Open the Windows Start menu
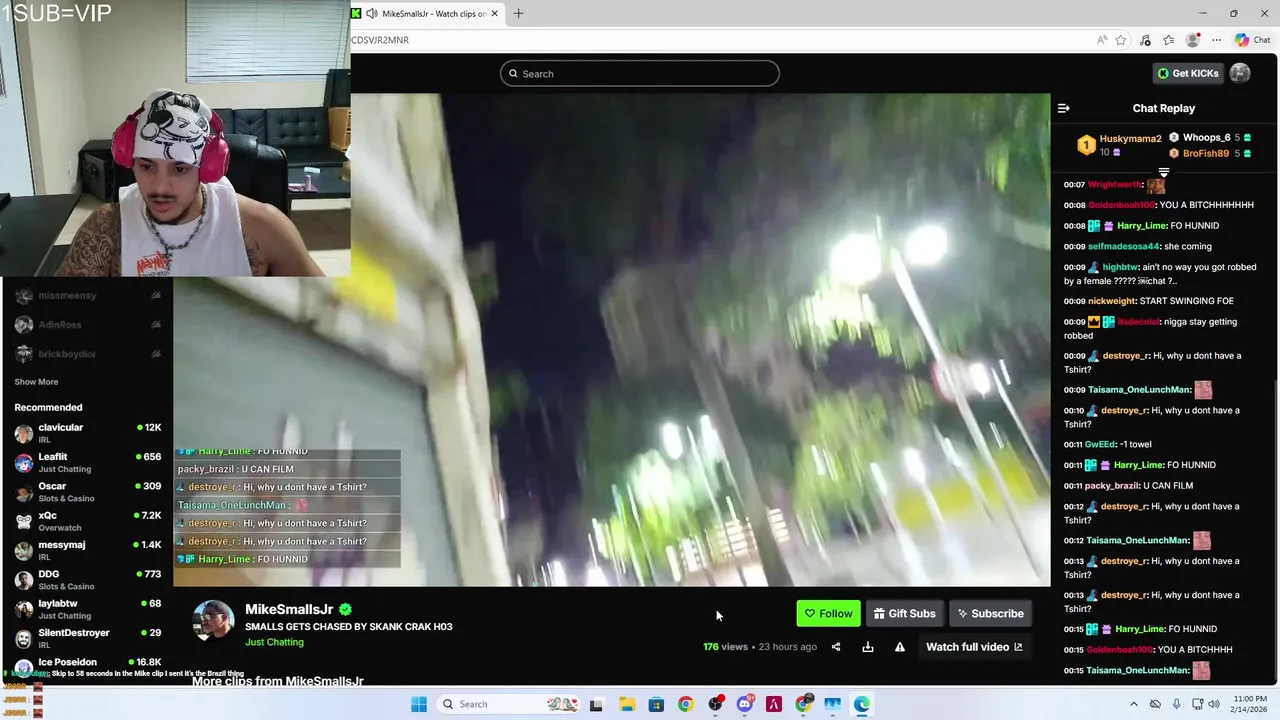The image size is (1280, 720). (x=419, y=704)
